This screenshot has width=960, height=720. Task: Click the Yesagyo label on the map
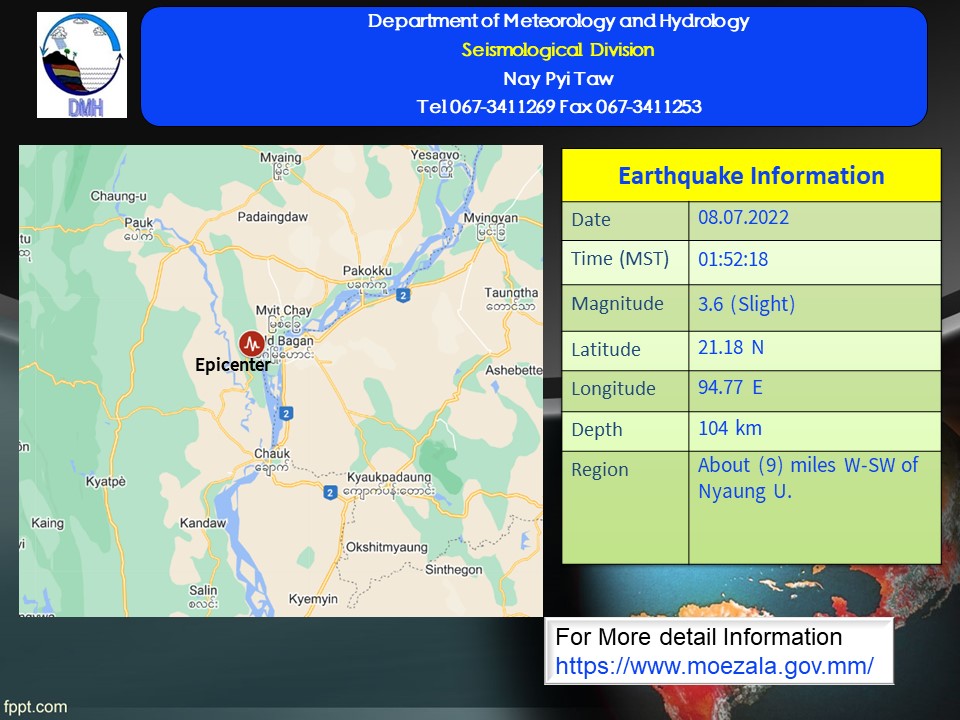(435, 155)
